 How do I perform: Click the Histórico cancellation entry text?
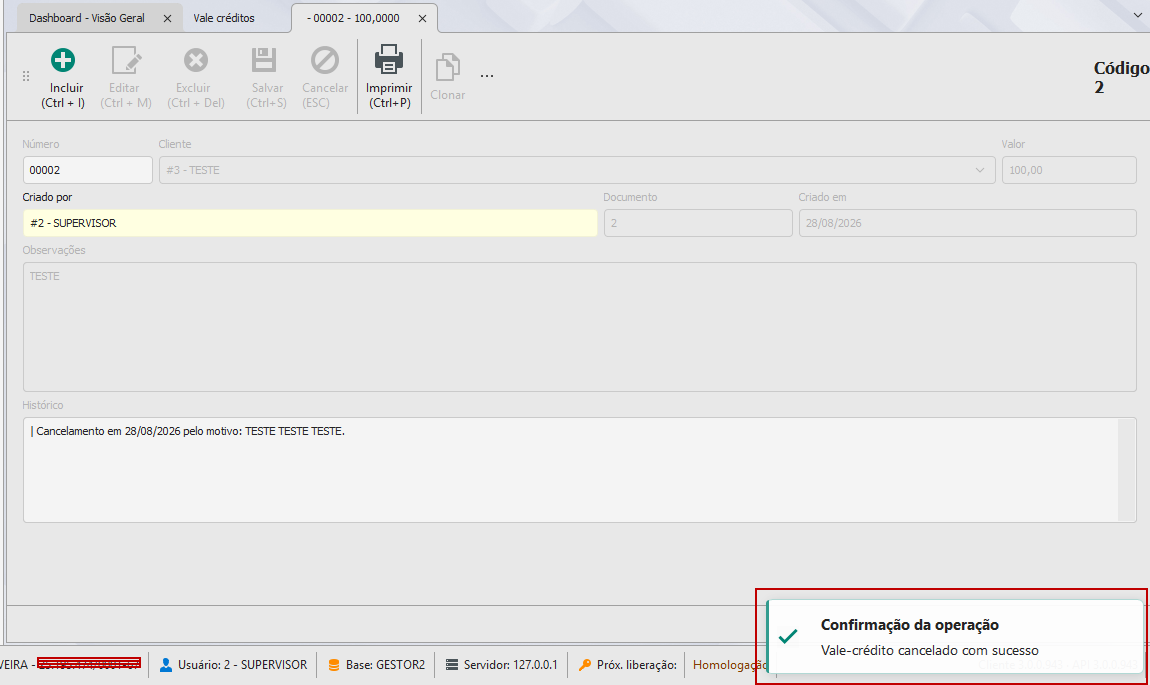191,431
